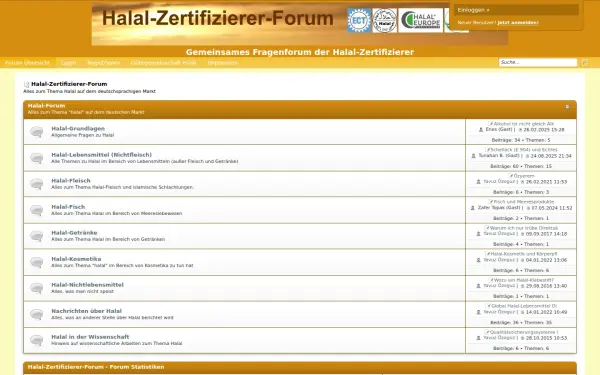Click the bold Halal-Zertifizierer-Forum heading link
This screenshot has width=600, height=375.
(69, 84)
